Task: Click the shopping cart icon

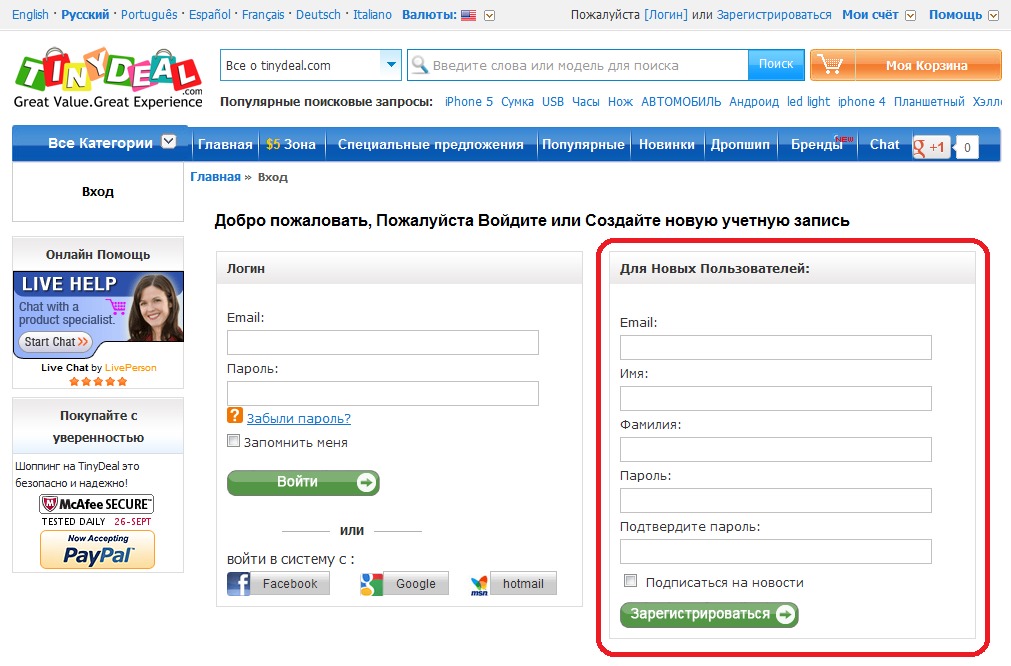Action: point(829,65)
